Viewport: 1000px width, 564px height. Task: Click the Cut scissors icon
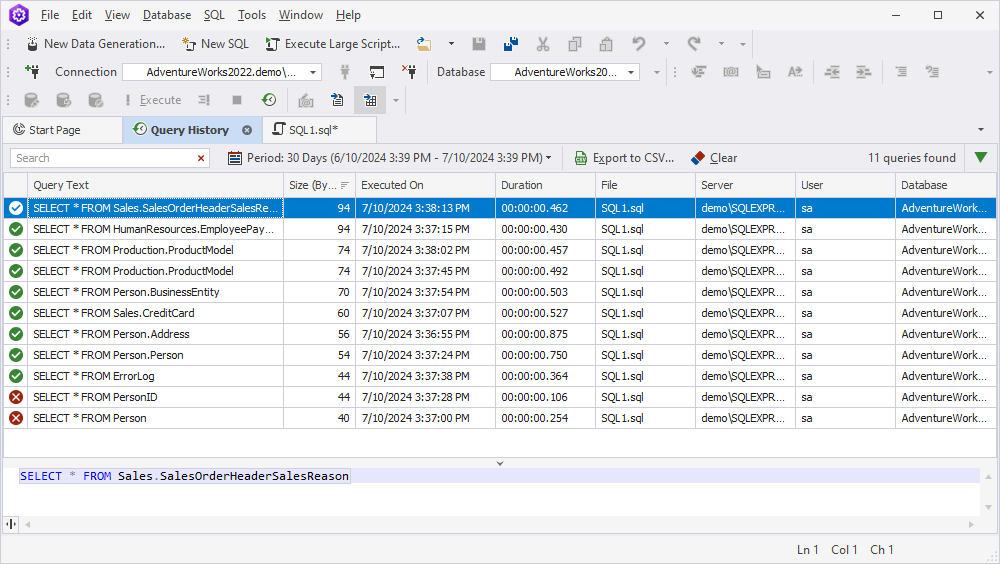(543, 44)
